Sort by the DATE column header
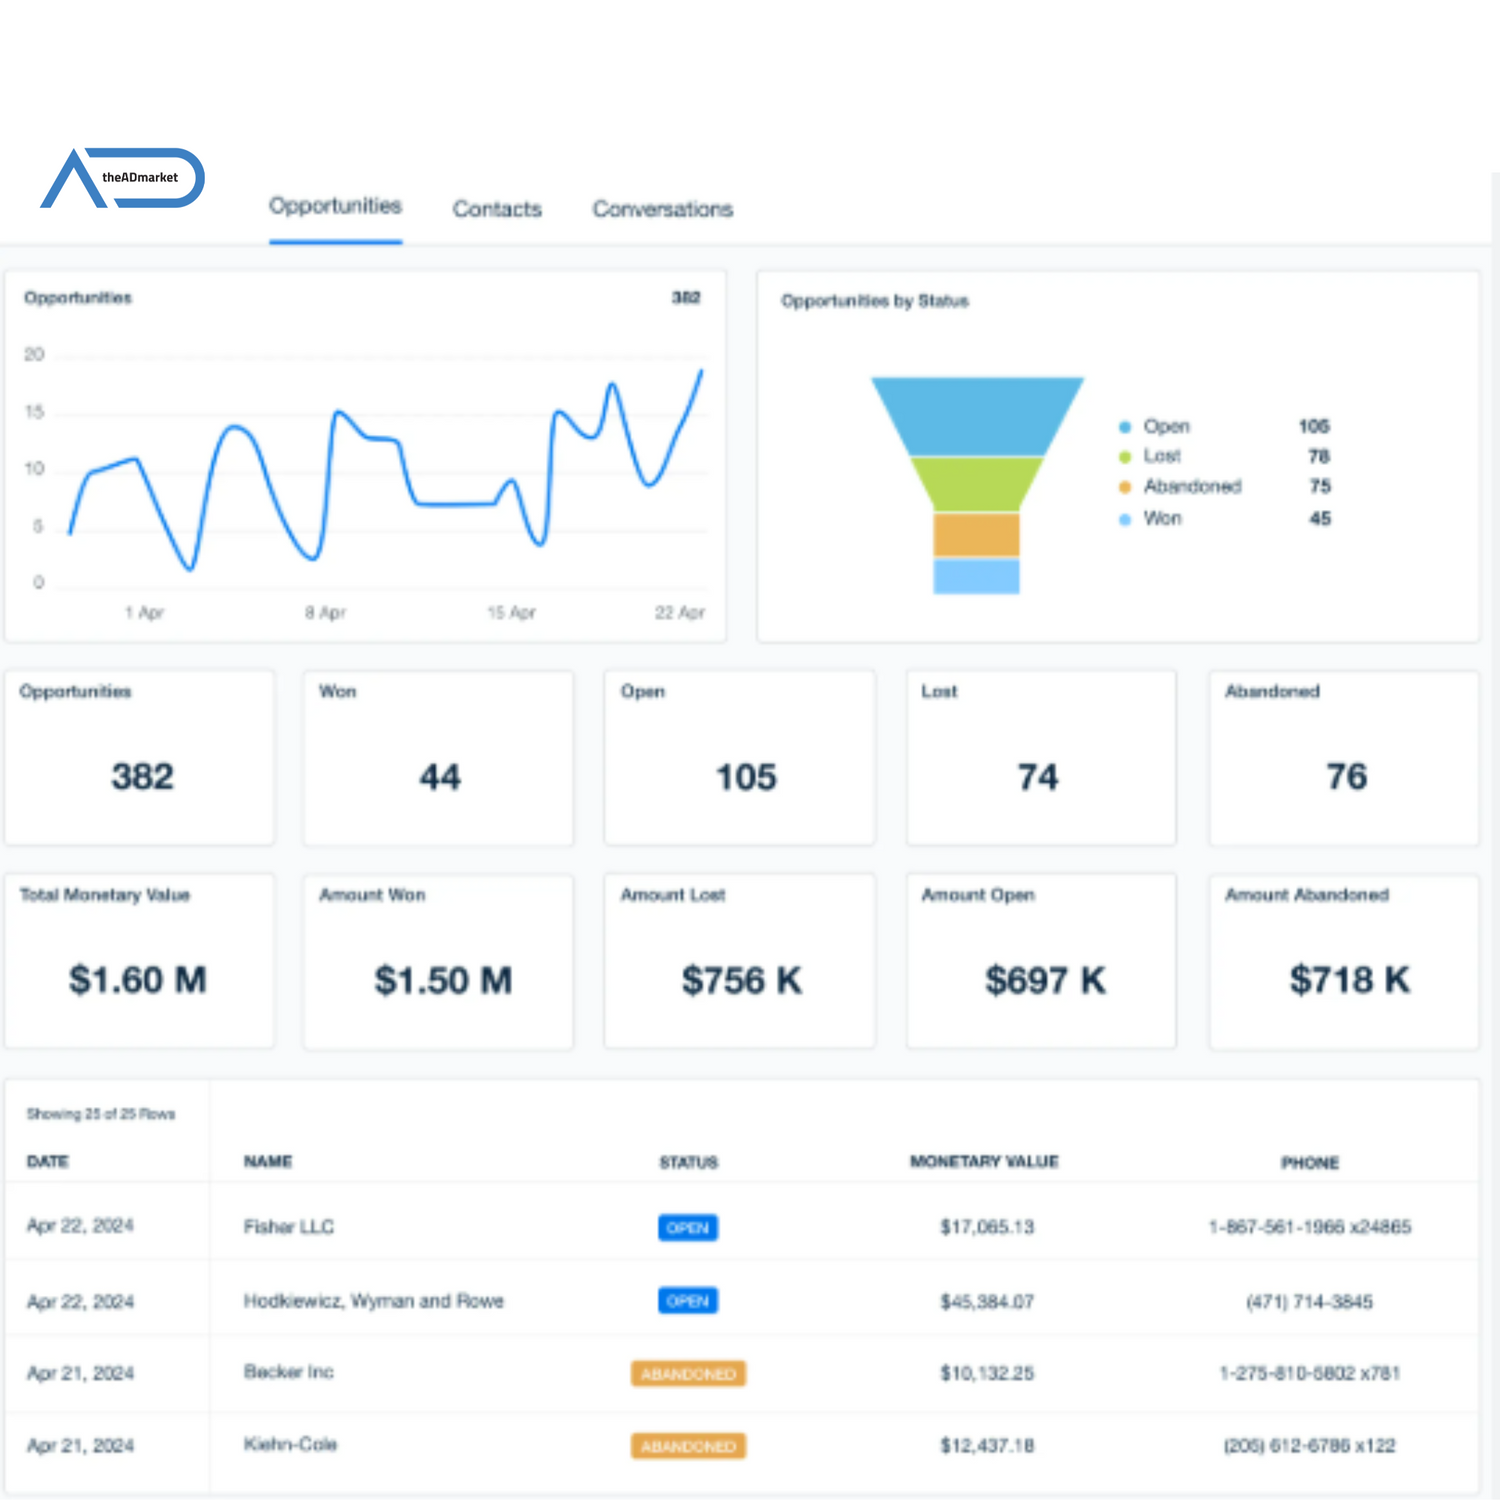The width and height of the screenshot is (1500, 1500). point(47,1161)
